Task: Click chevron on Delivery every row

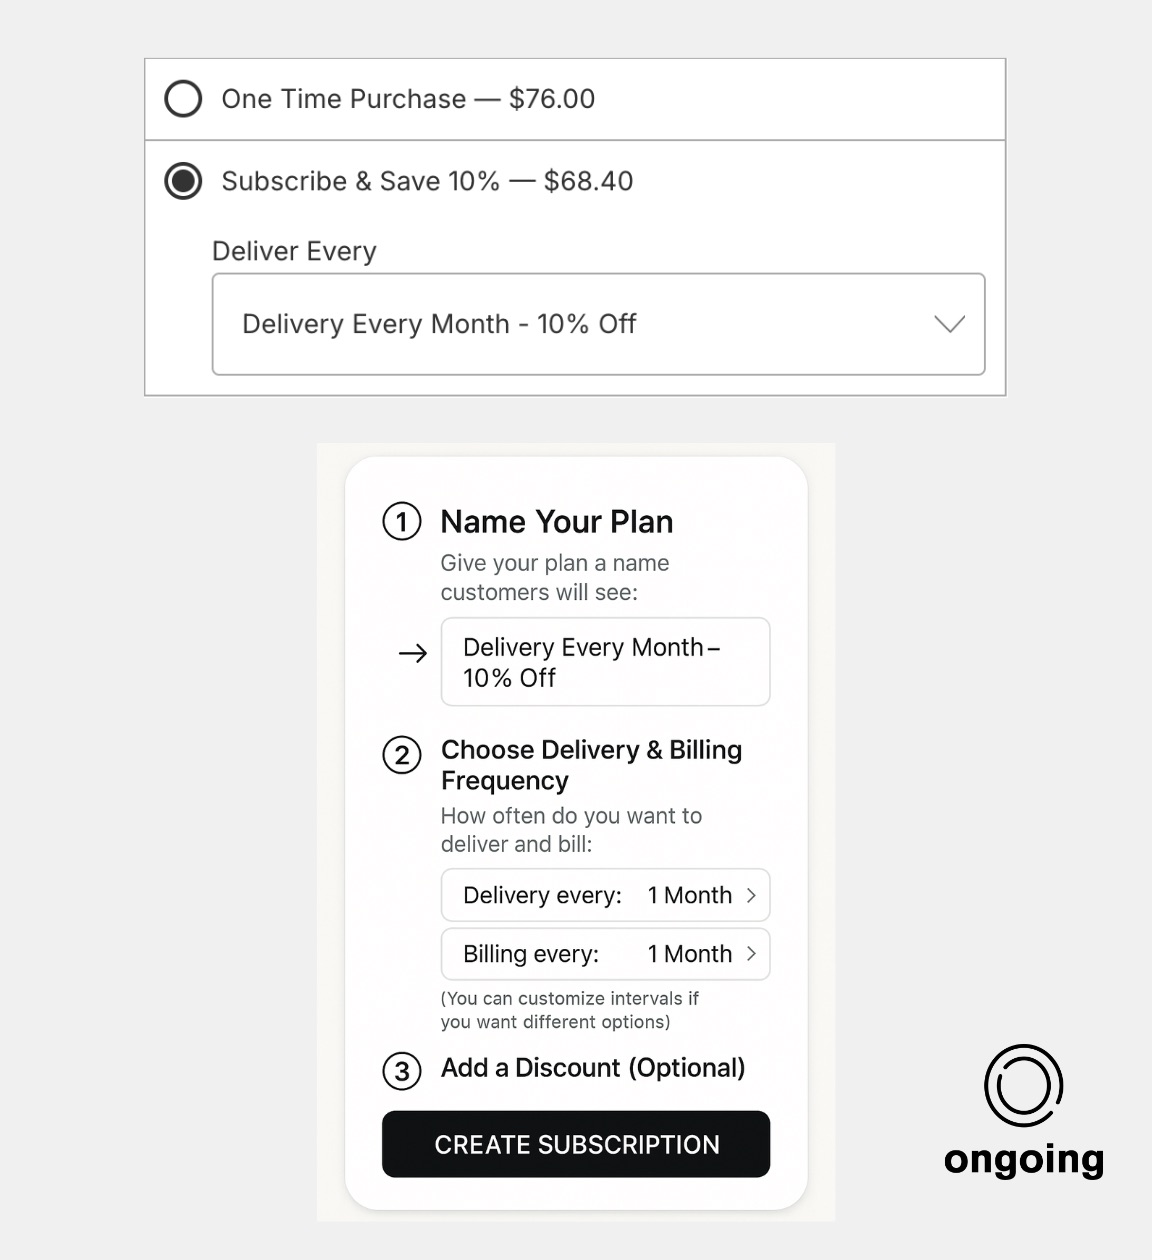Action: pyautogui.click(x=751, y=895)
